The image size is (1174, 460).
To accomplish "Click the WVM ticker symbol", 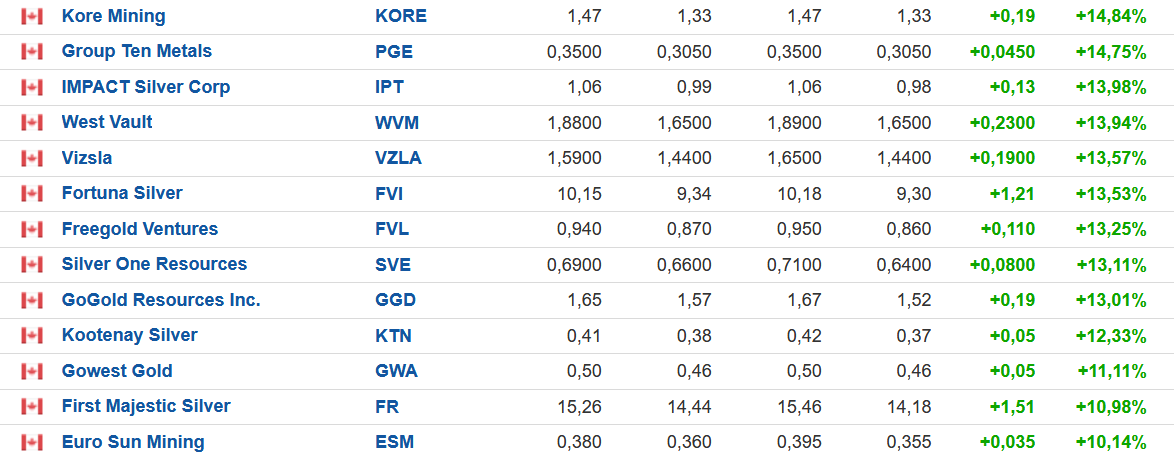I will pyautogui.click(x=397, y=122).
